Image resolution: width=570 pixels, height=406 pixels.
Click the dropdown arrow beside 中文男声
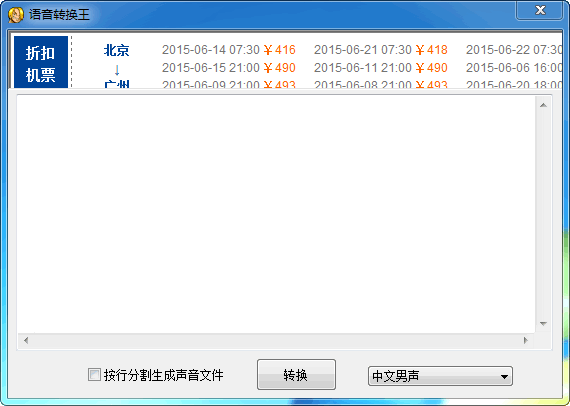(x=504, y=377)
